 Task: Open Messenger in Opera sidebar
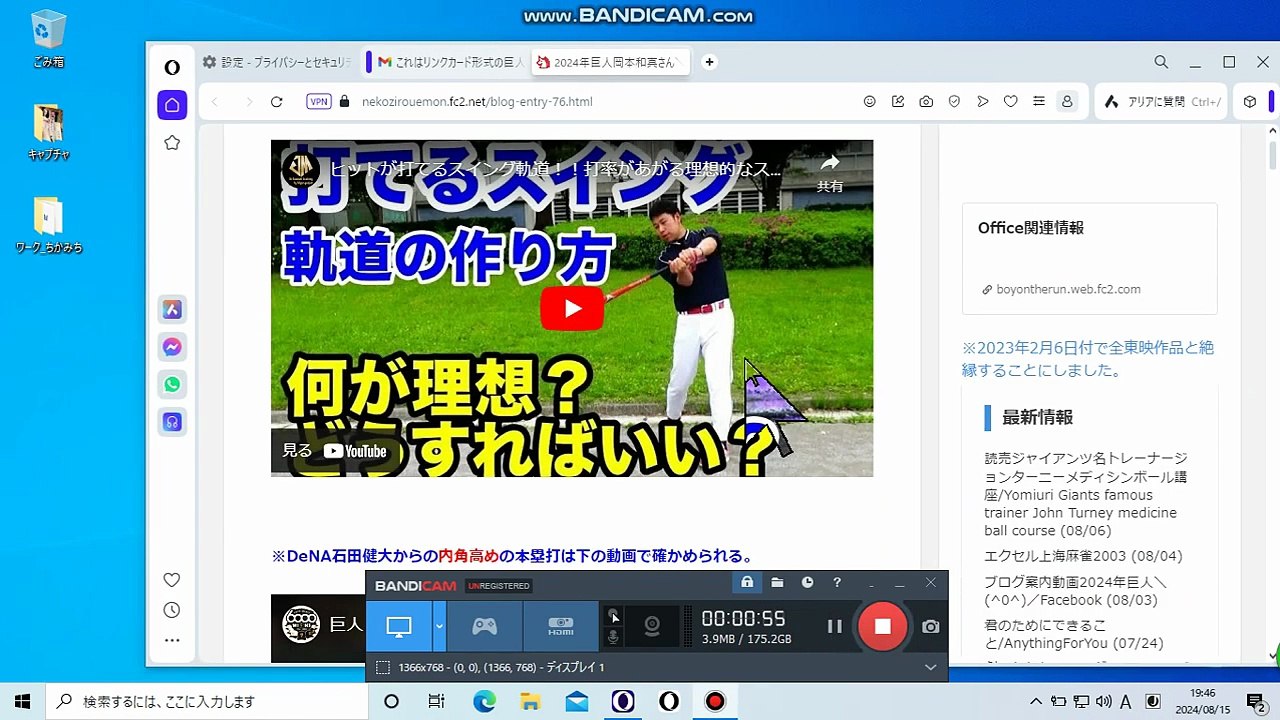point(172,347)
